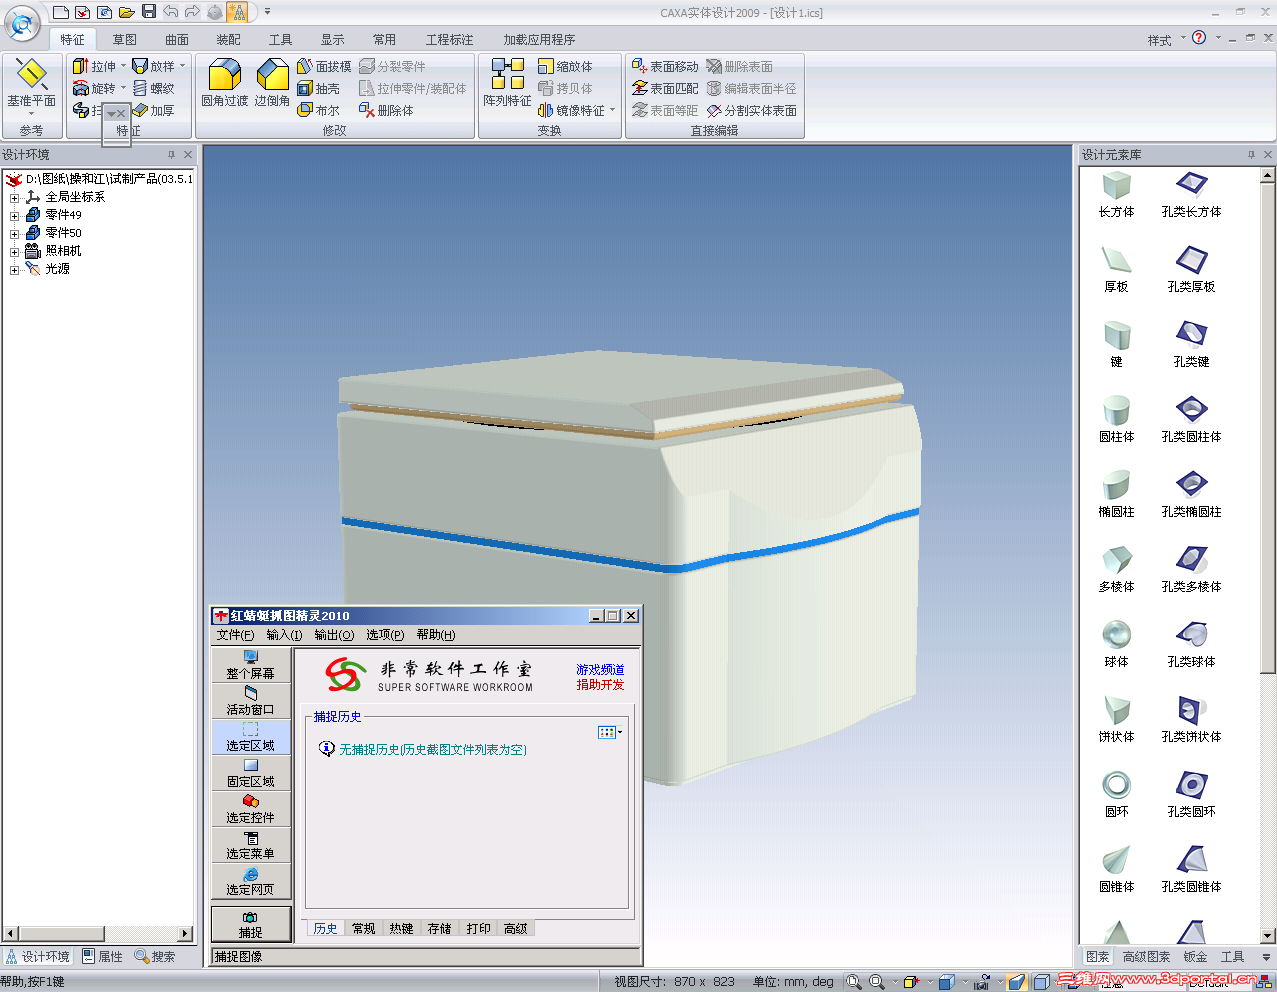Switch to the 装配 ribbon tab
1277x992 pixels.
229,39
